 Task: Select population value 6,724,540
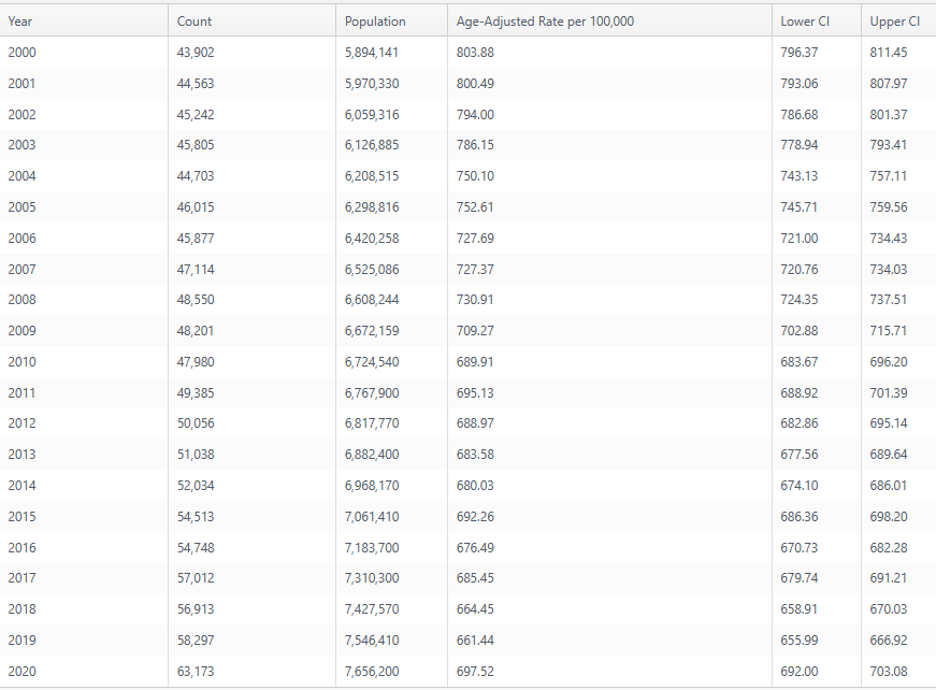click(371, 362)
